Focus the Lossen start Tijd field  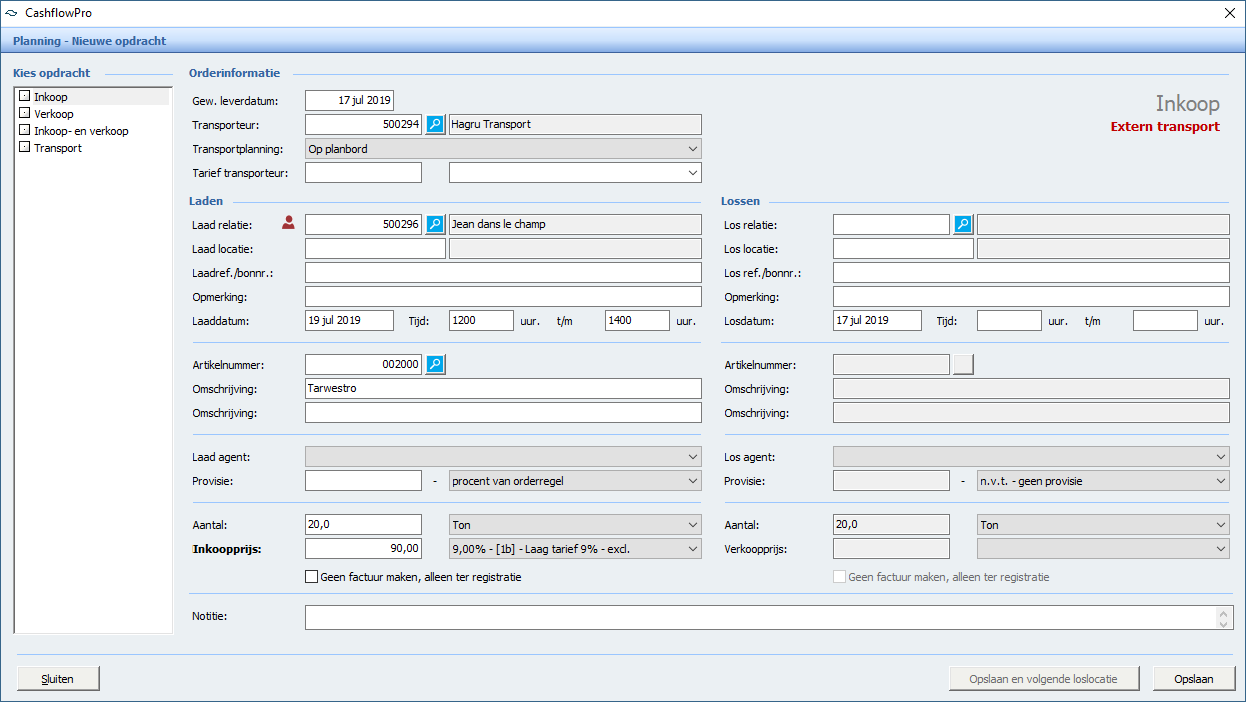1009,321
